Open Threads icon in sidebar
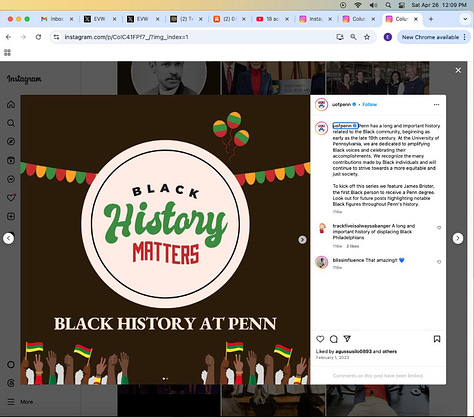 pyautogui.click(x=11, y=383)
